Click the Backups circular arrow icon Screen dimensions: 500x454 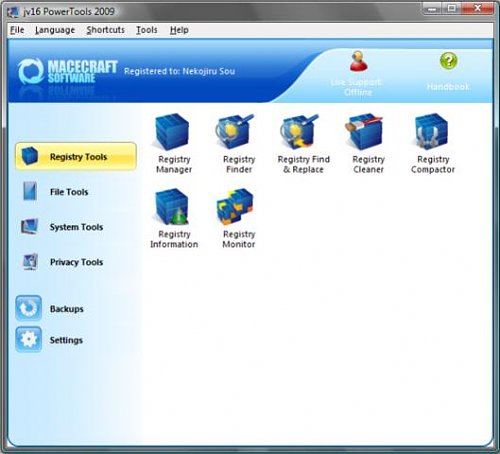(29, 308)
